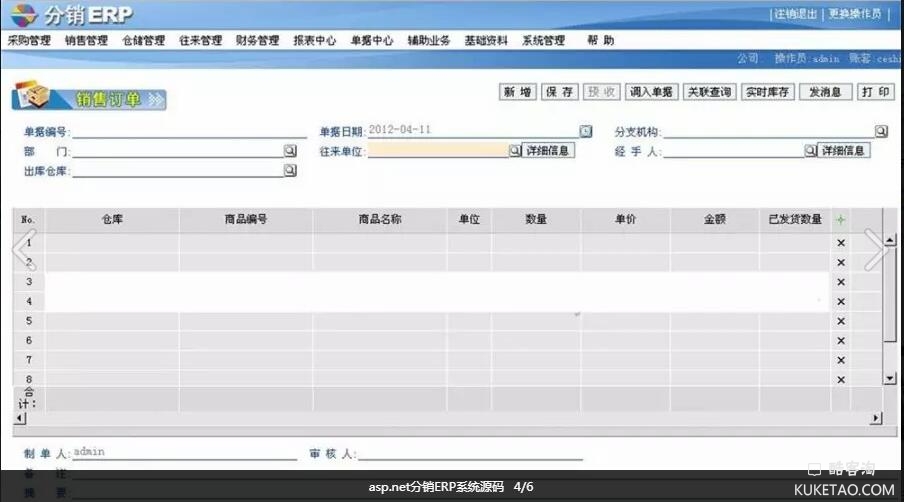Viewport: 904px width, 502px height.
Task: Open the 辅助业务 menu
Action: point(429,40)
